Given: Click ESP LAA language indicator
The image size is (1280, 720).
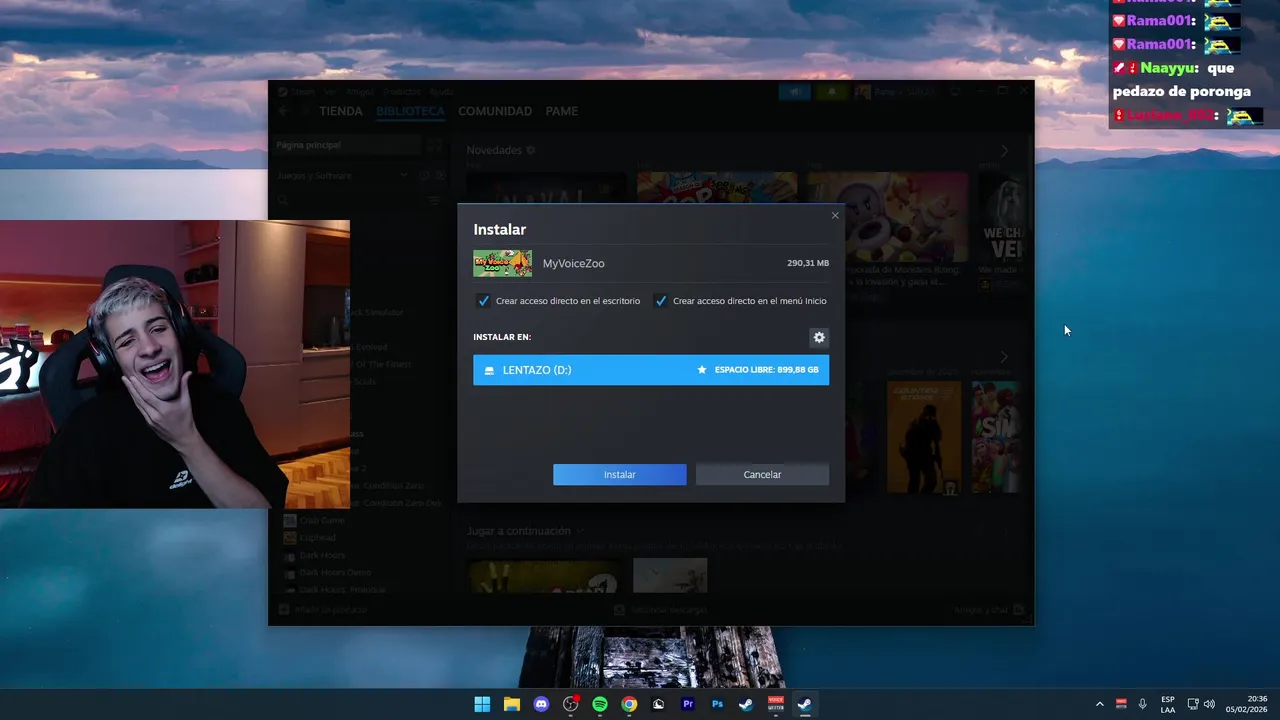Looking at the screenshot, I should tap(1168, 704).
